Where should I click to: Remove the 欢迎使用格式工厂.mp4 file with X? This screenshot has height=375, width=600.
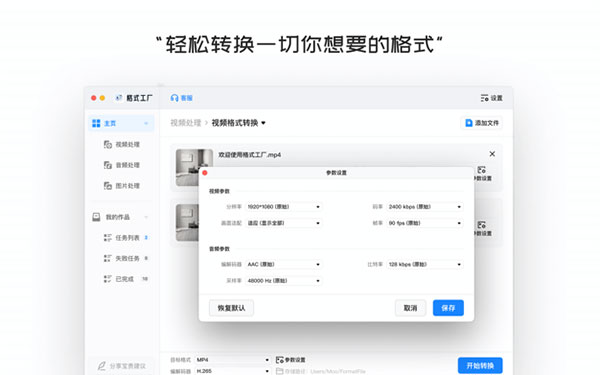[x=492, y=154]
